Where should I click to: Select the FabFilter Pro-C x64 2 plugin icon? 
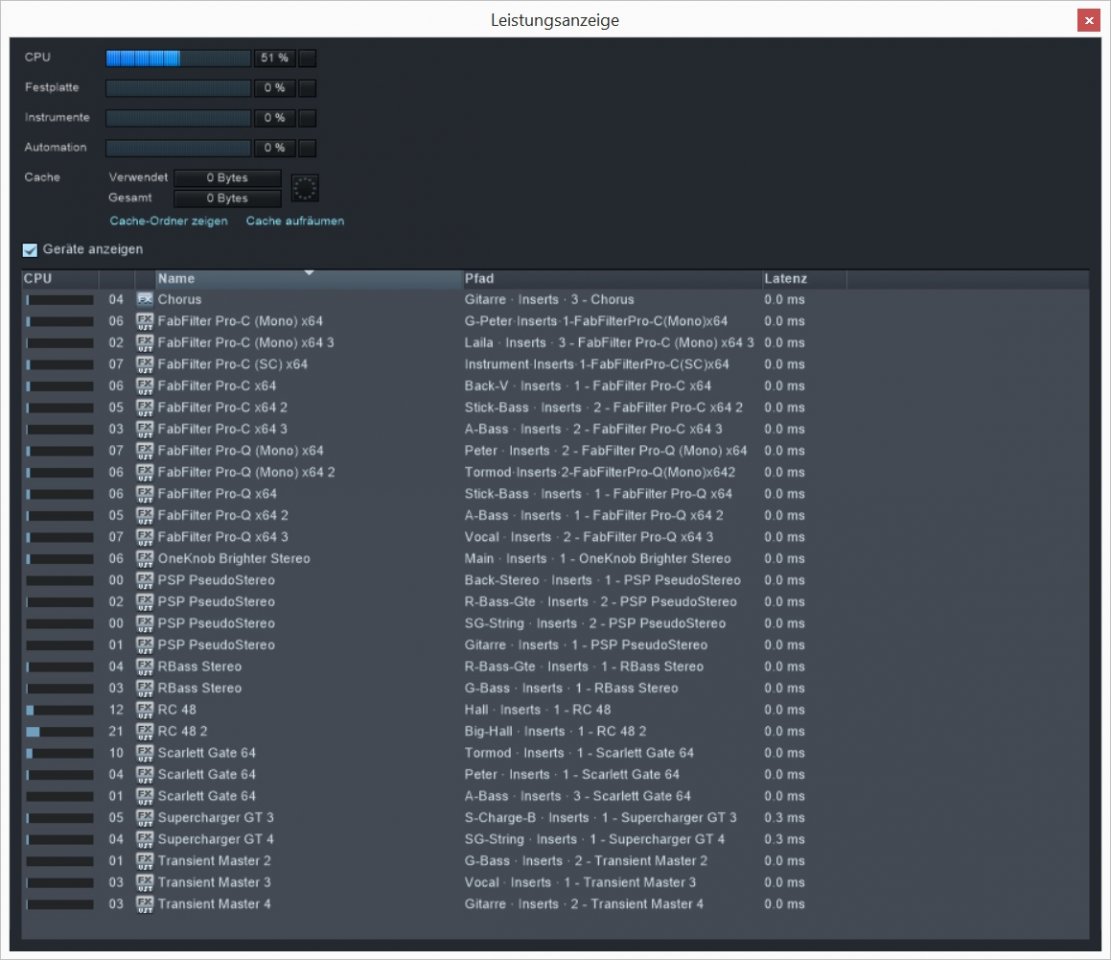[x=145, y=407]
